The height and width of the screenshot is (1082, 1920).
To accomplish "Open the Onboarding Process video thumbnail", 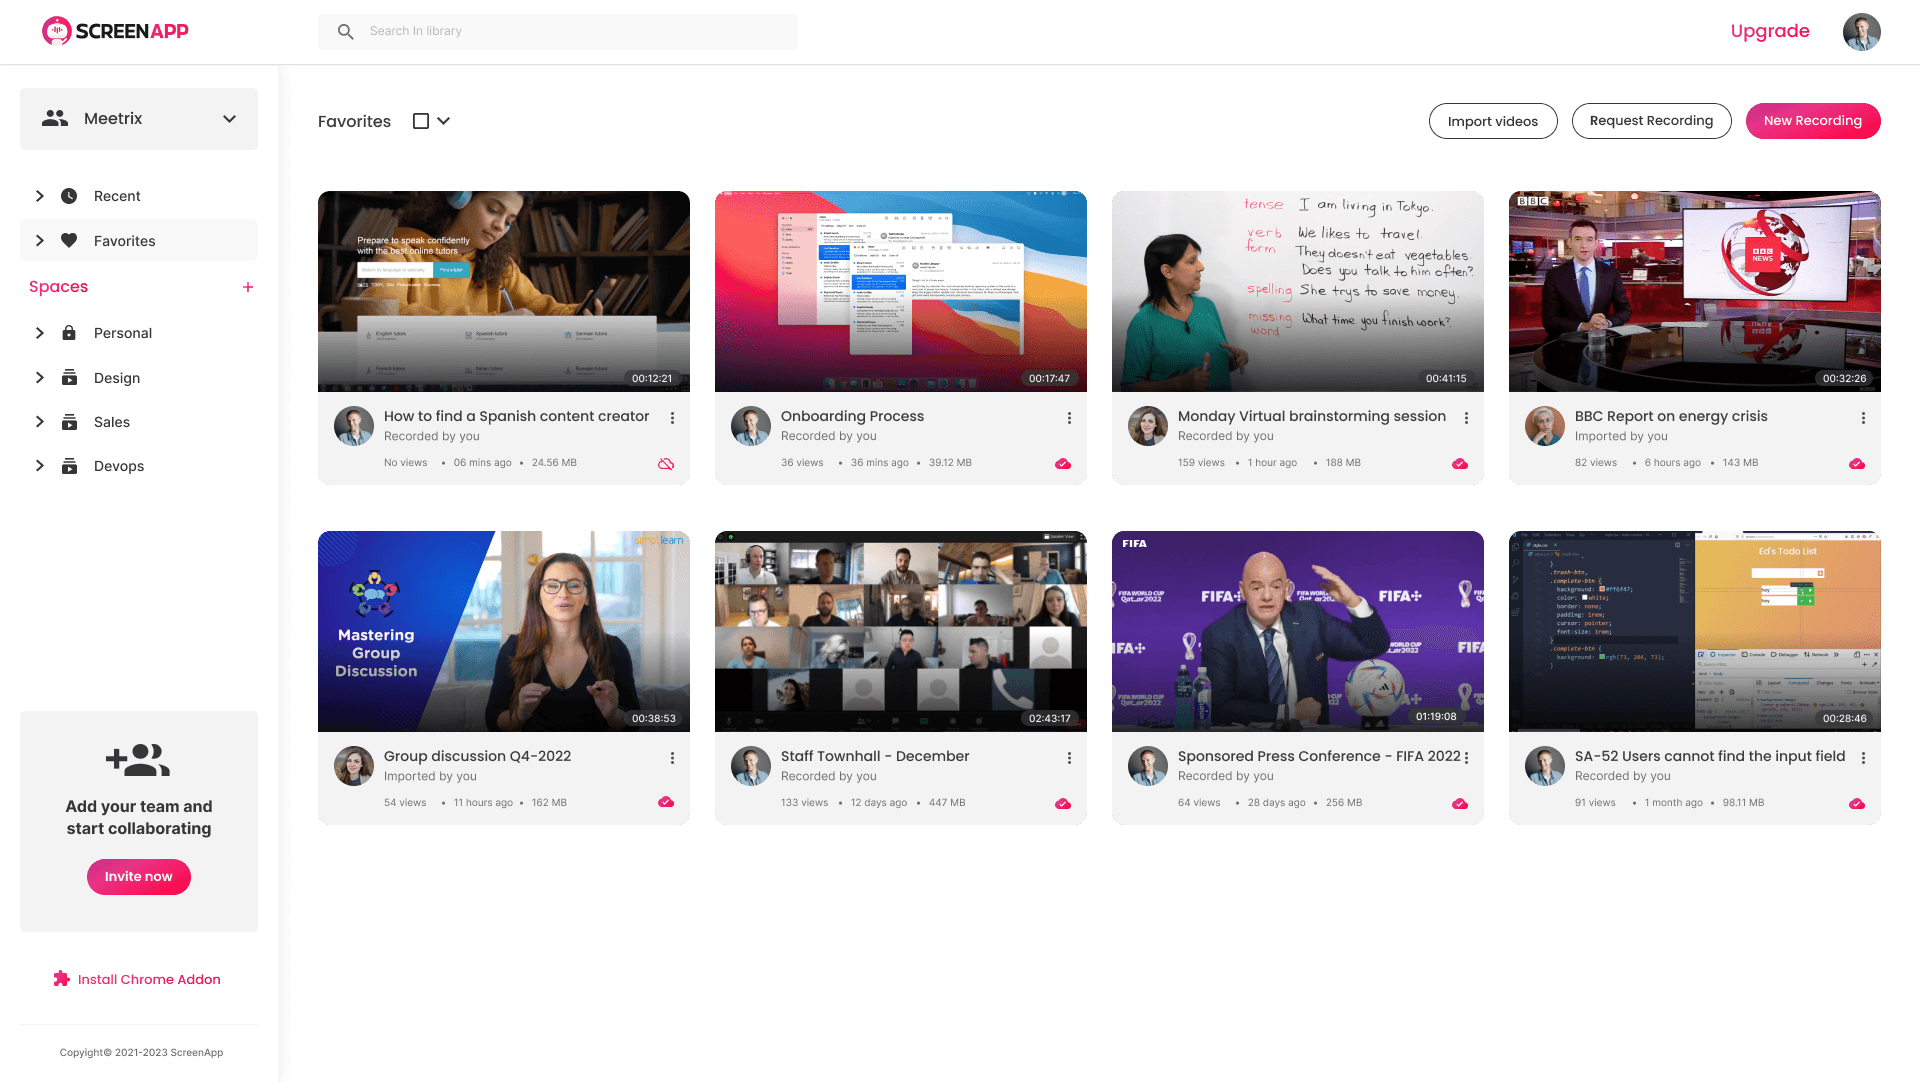I will pyautogui.click(x=901, y=291).
